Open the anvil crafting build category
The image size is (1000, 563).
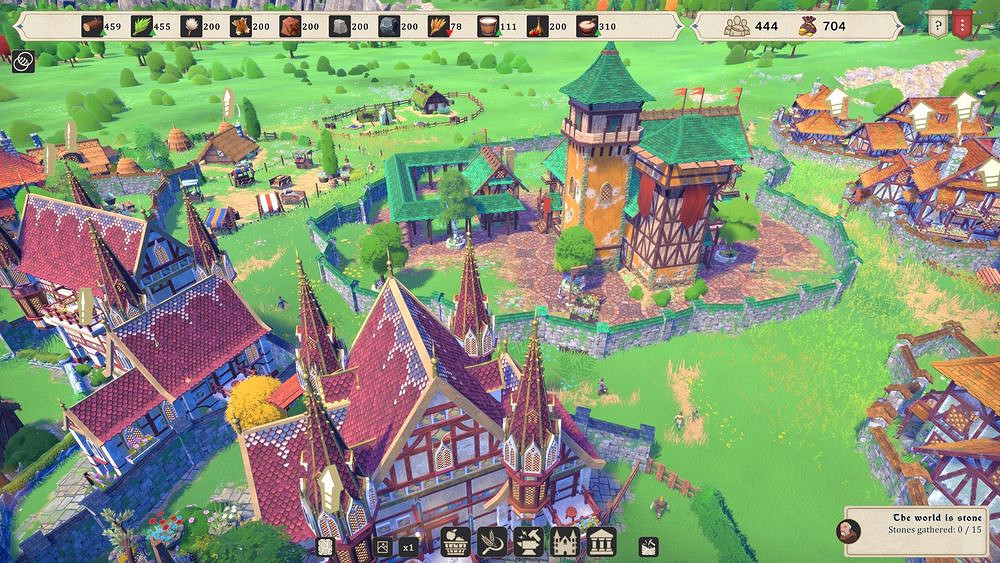528,542
